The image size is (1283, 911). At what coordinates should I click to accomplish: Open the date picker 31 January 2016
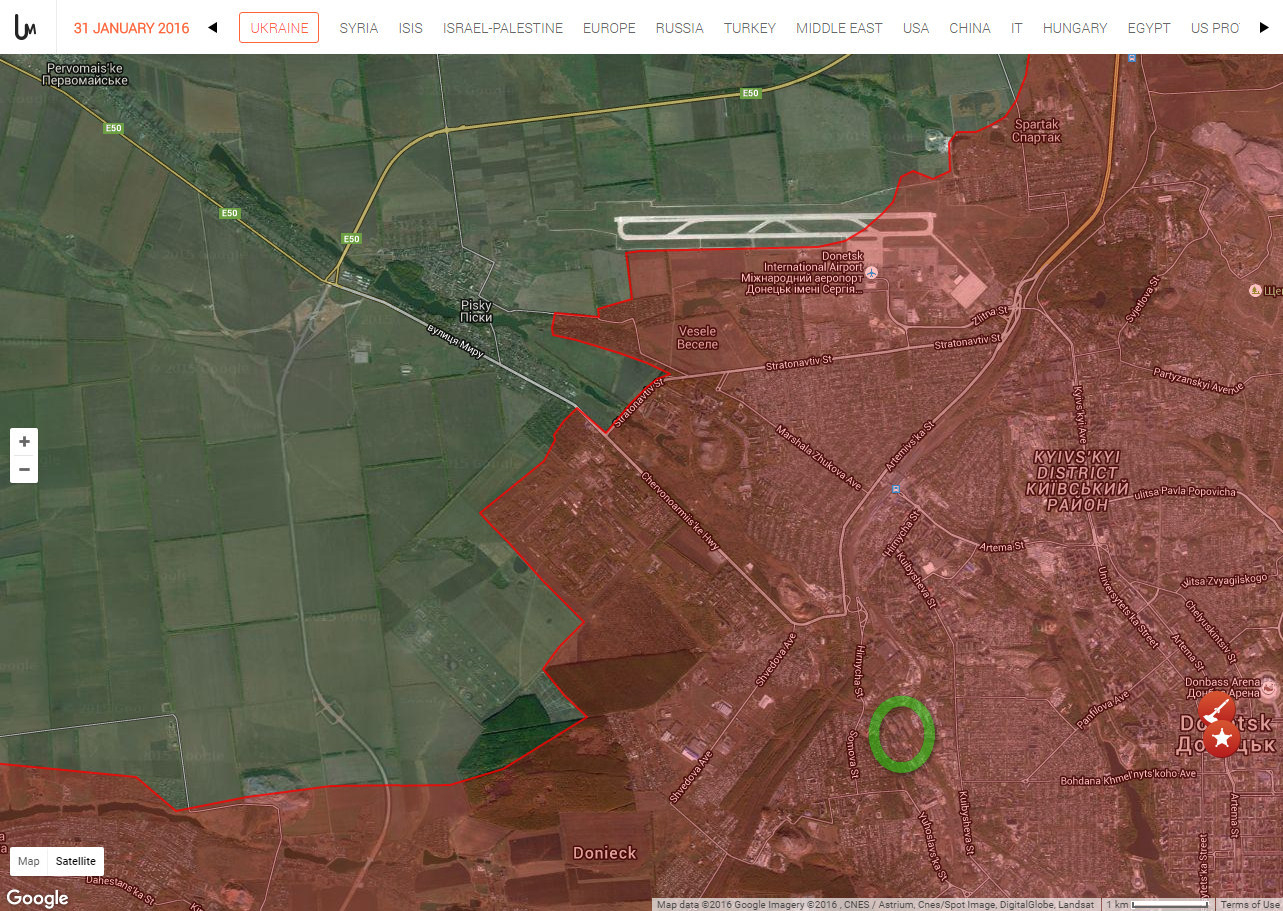[131, 28]
